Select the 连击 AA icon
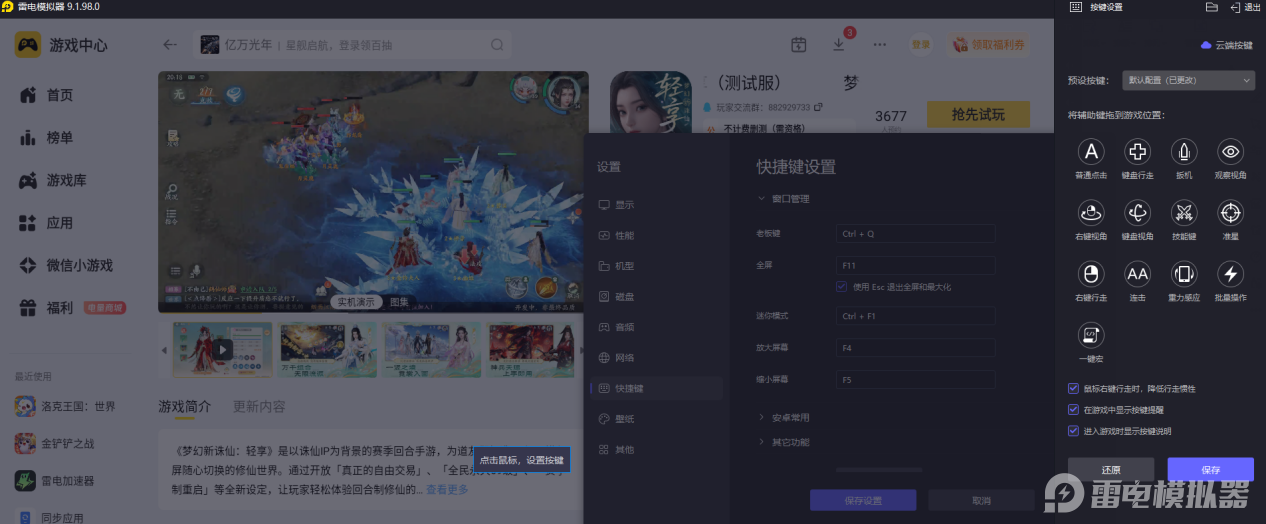The width and height of the screenshot is (1266, 524). [1137, 274]
